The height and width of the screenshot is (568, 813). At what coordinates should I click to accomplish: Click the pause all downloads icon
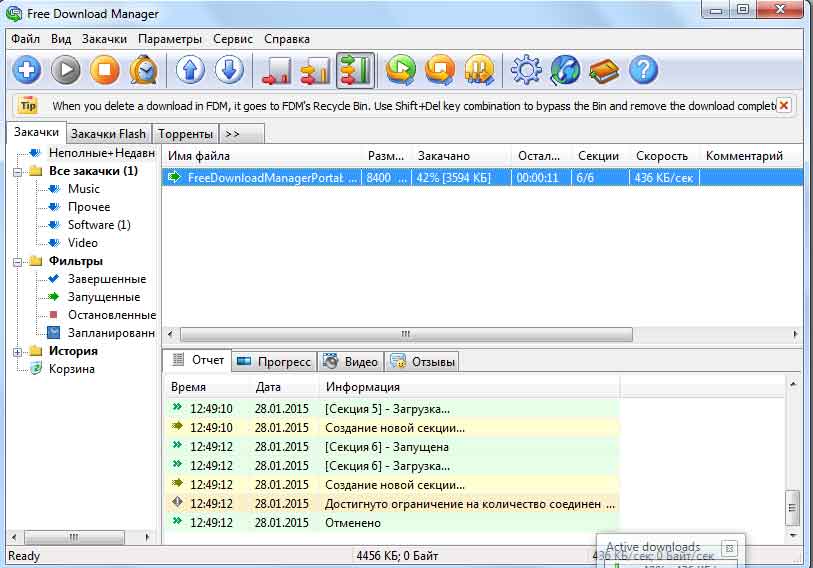479,70
